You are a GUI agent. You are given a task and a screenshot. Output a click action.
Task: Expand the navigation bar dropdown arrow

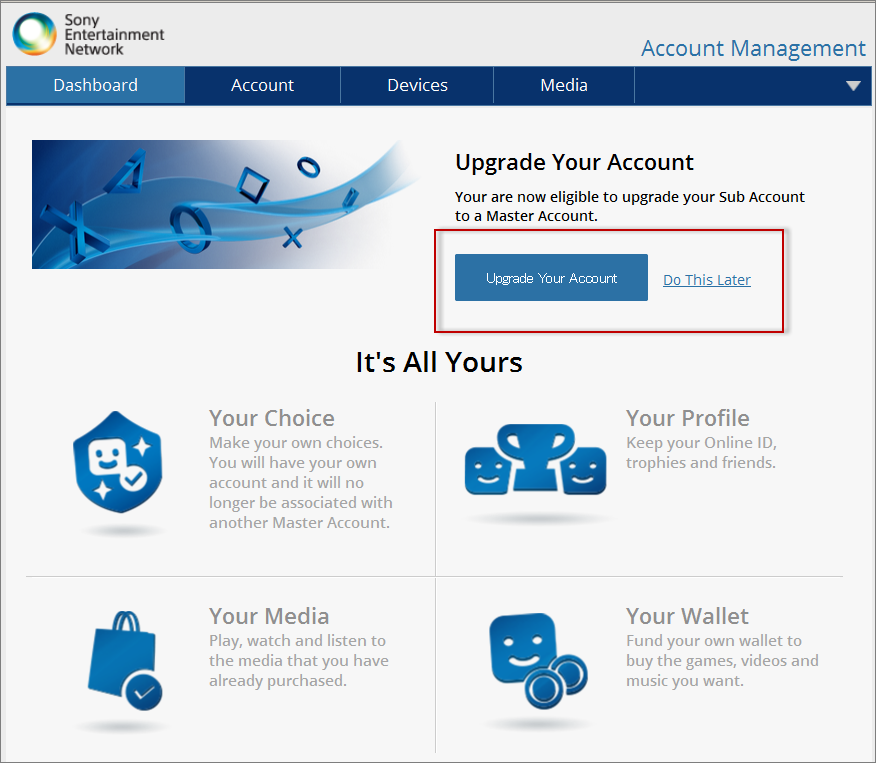tap(853, 86)
